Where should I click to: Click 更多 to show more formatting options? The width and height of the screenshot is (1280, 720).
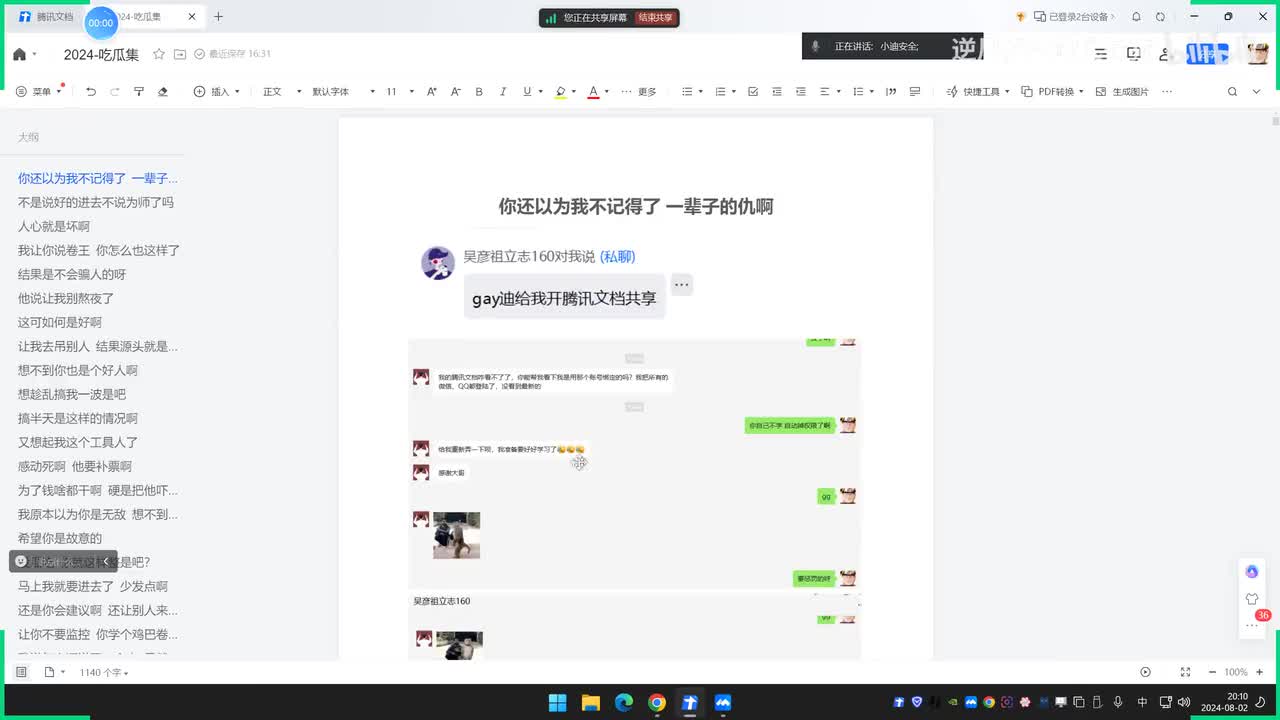click(x=639, y=91)
